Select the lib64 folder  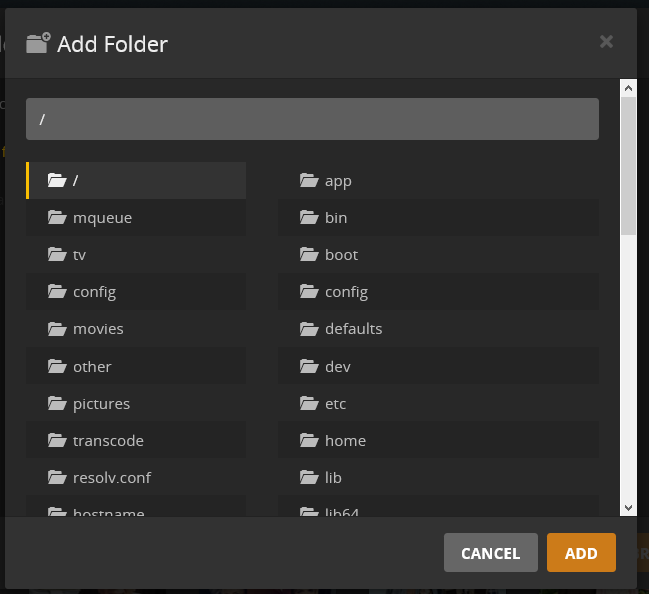pyautogui.click(x=439, y=507)
